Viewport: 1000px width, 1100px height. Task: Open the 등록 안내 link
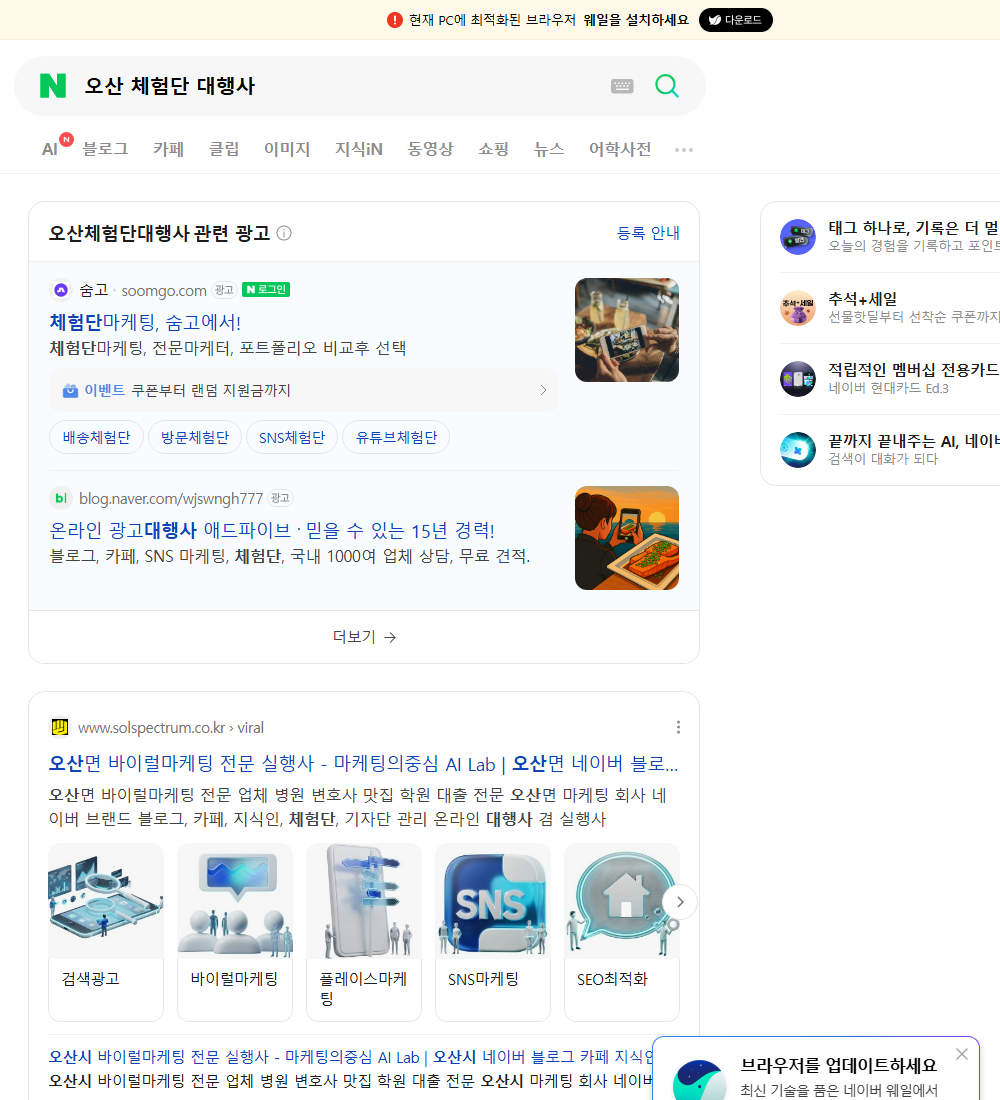click(648, 233)
